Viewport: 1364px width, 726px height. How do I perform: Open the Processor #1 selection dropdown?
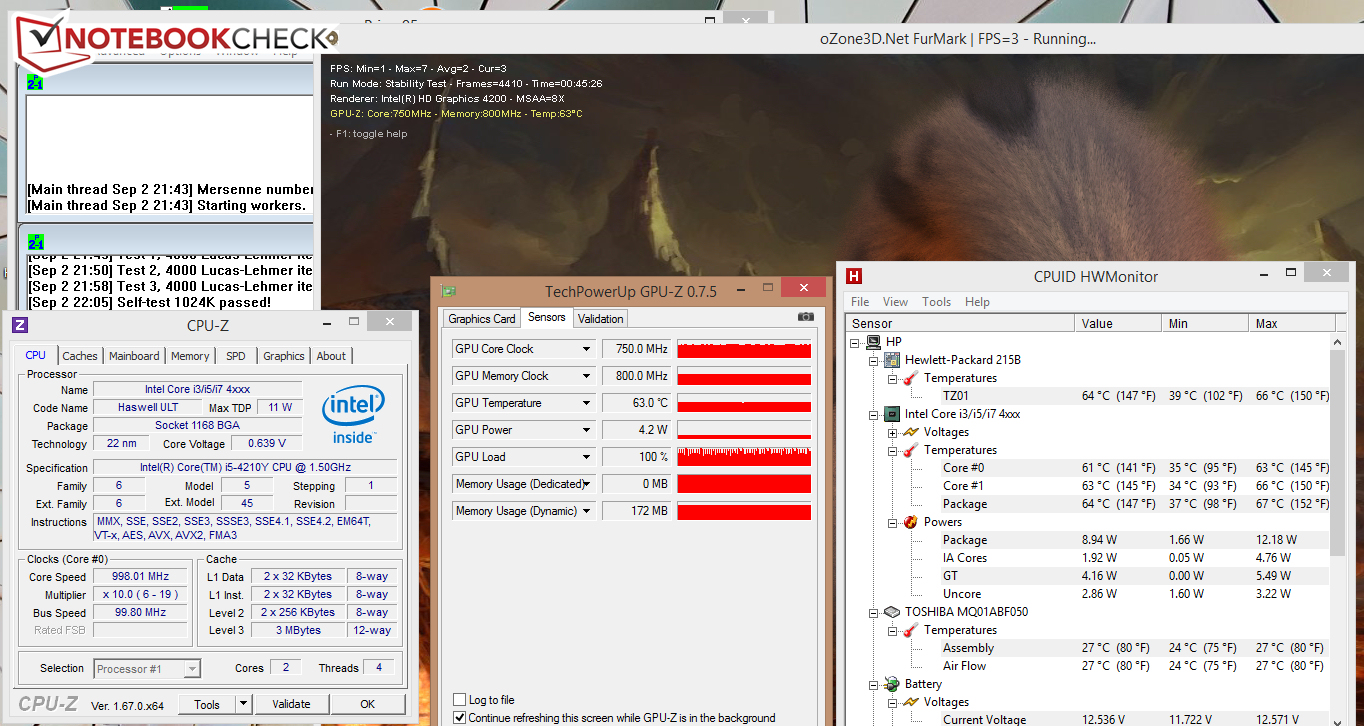[192, 669]
